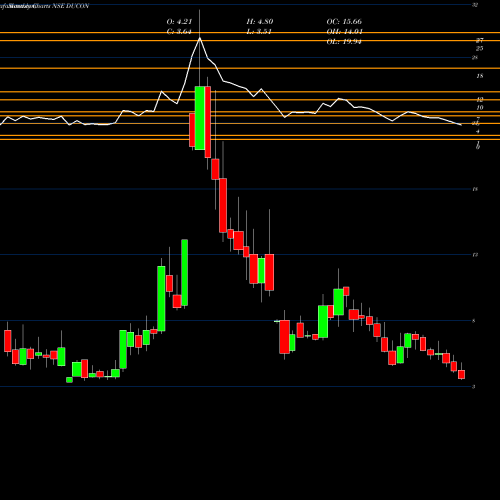Click the peak point of the white line
The width and height of the screenshot is (500, 500).
pyautogui.click(x=200, y=38)
